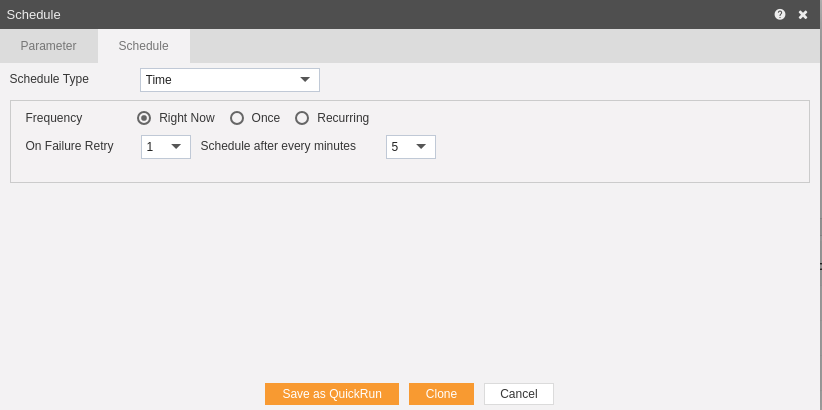Image resolution: width=822 pixels, height=410 pixels.
Task: Select the Schedule tab
Action: click(144, 46)
